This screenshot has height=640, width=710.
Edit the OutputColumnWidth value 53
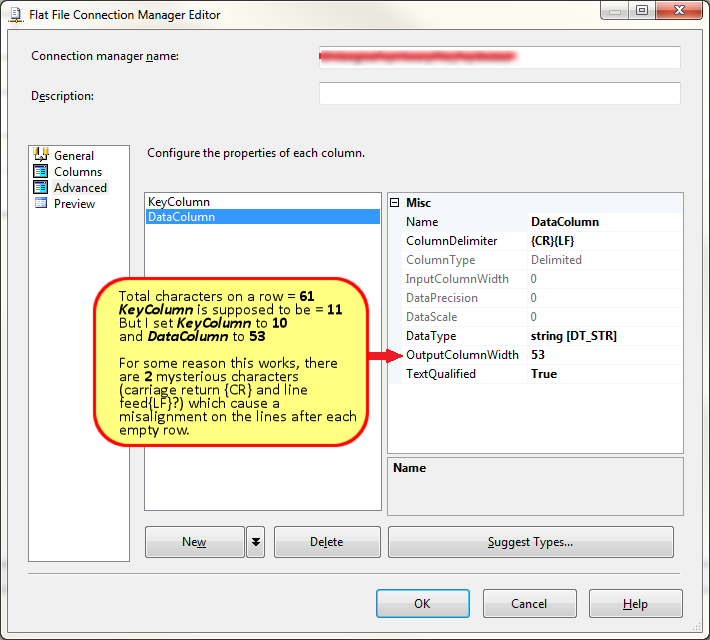pyautogui.click(x=604, y=355)
